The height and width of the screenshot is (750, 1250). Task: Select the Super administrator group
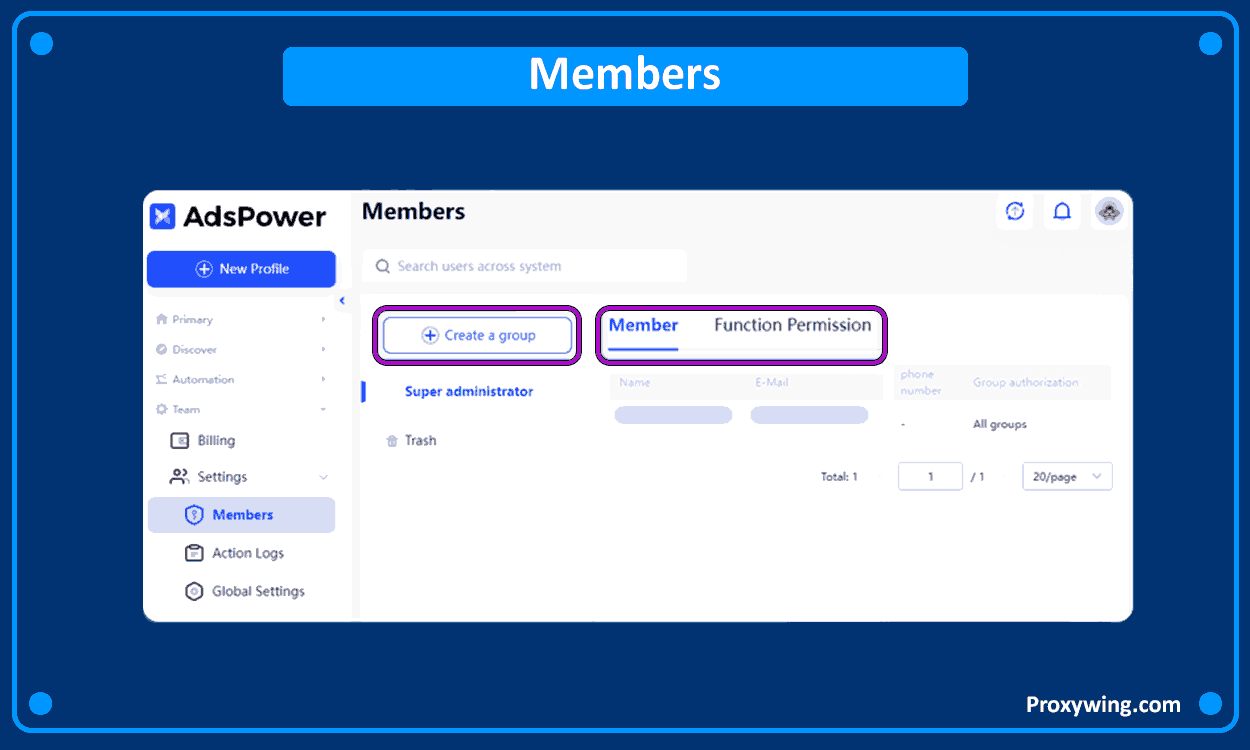click(x=469, y=391)
